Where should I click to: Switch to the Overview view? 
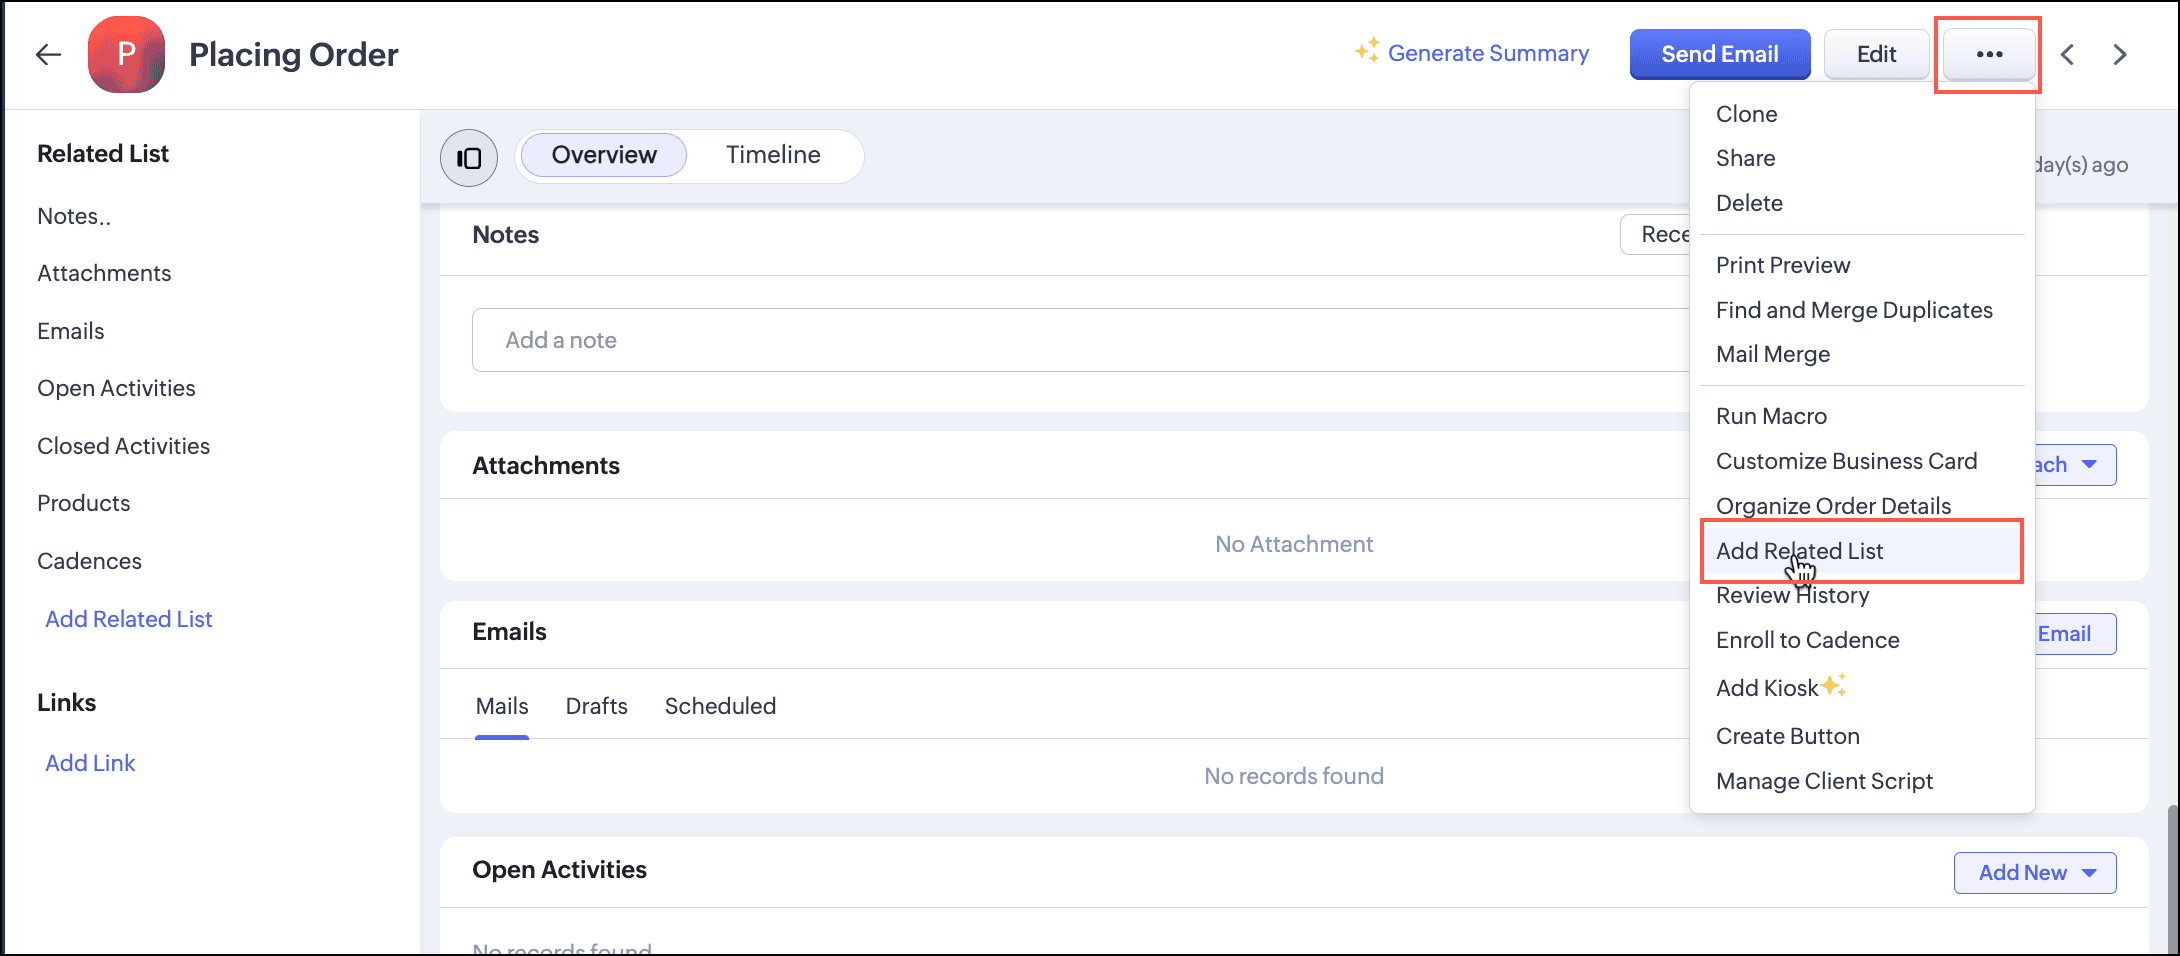pyautogui.click(x=604, y=155)
